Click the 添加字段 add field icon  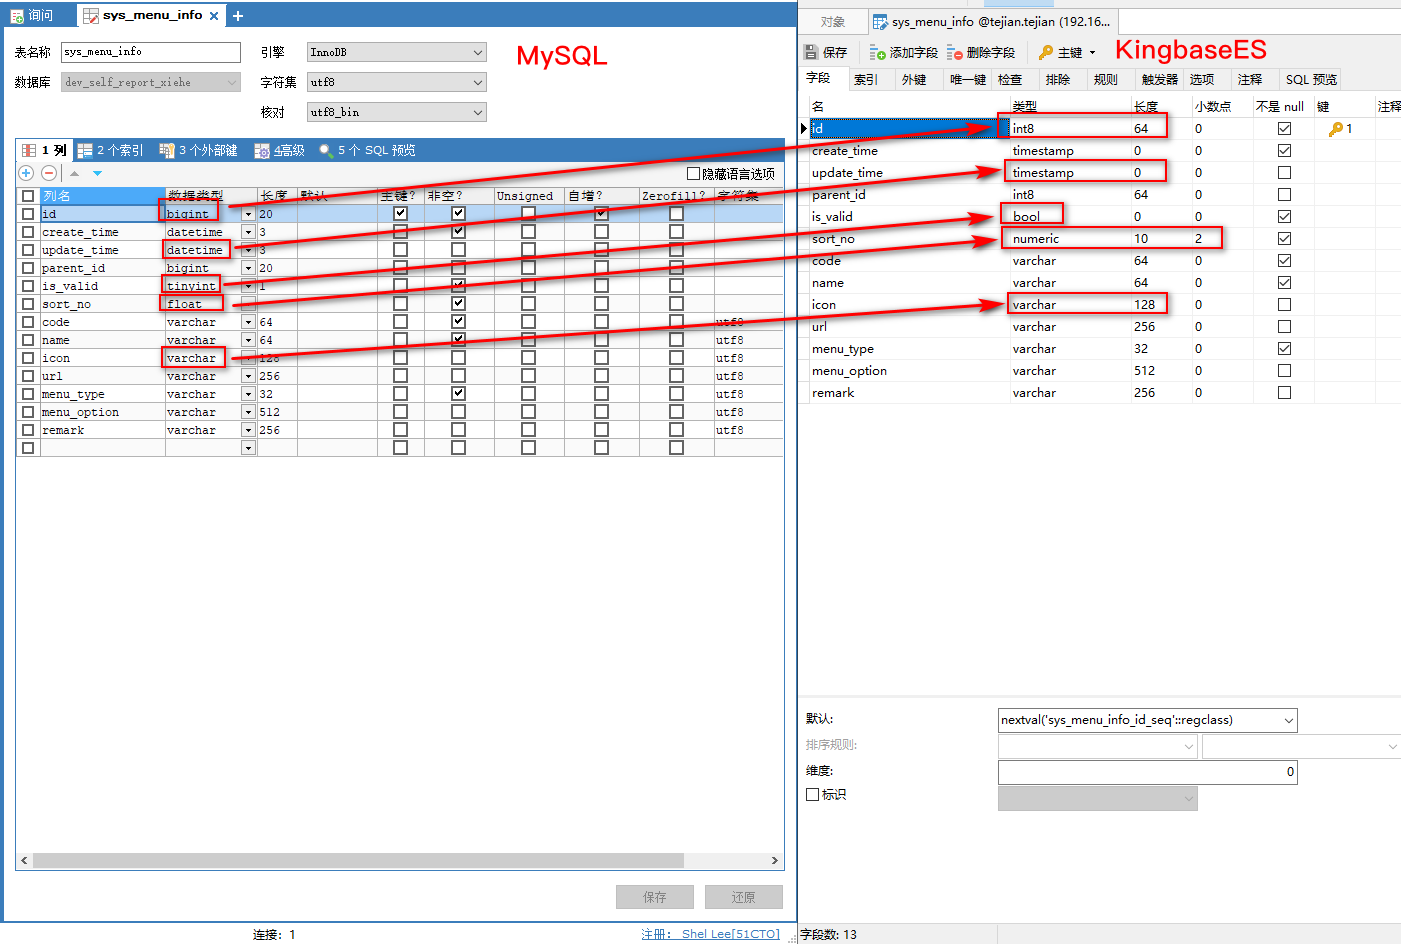point(877,52)
